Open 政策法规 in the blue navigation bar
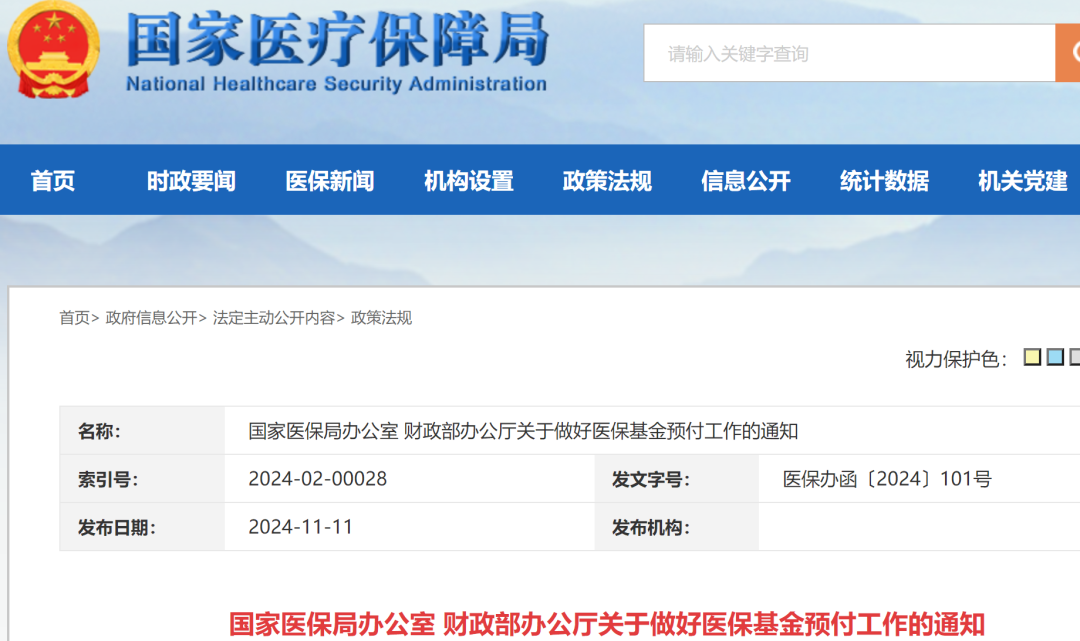The height and width of the screenshot is (641, 1080). tap(607, 181)
